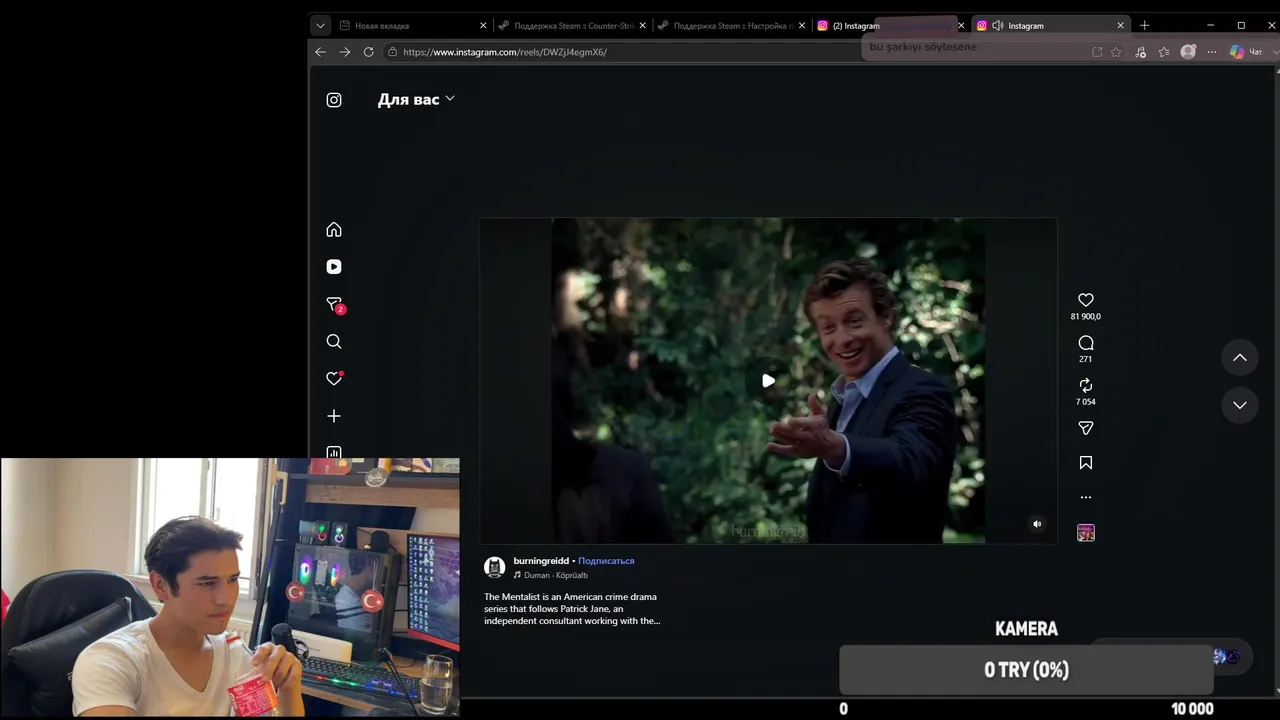Open the browser favorites list icon
Image resolution: width=1280 pixels, height=720 pixels.
point(1164,52)
